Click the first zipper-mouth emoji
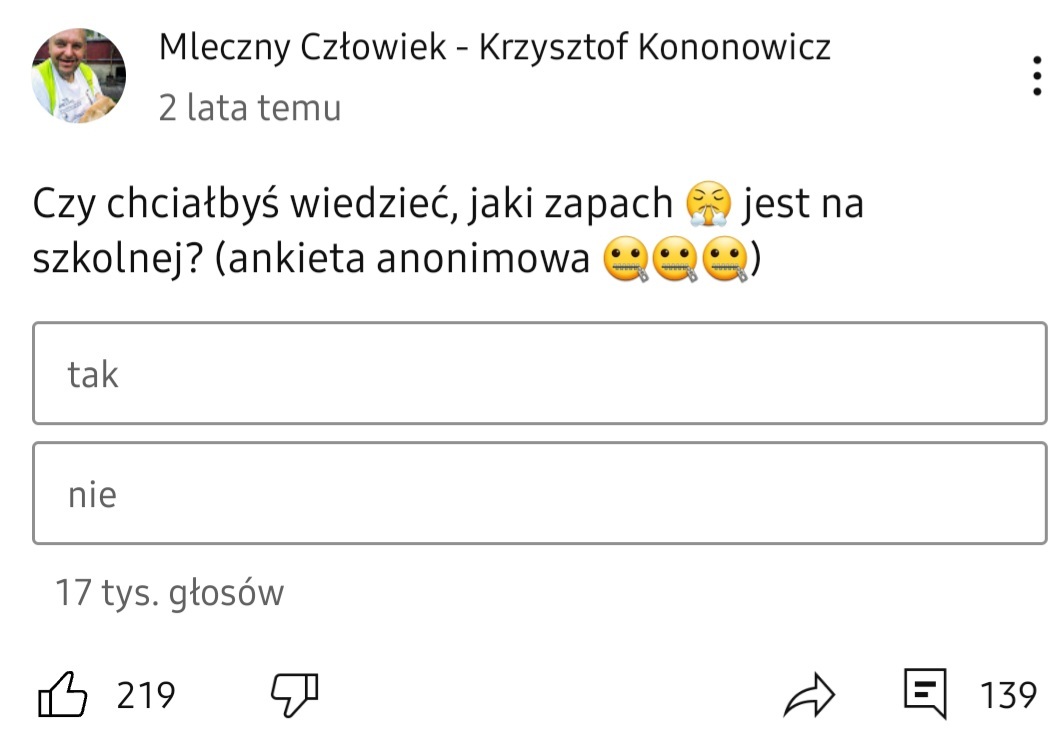Image resolution: width=1056 pixels, height=752 pixels. coord(626,261)
